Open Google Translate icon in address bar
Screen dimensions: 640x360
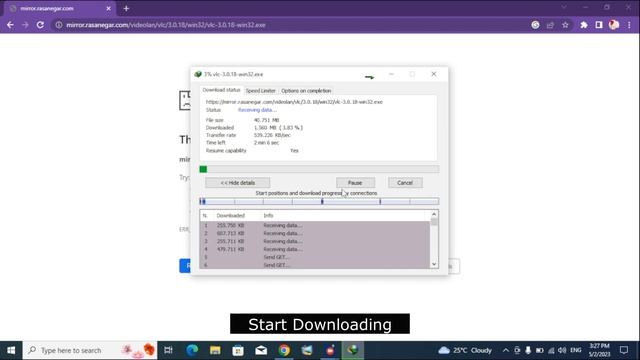tap(535, 25)
